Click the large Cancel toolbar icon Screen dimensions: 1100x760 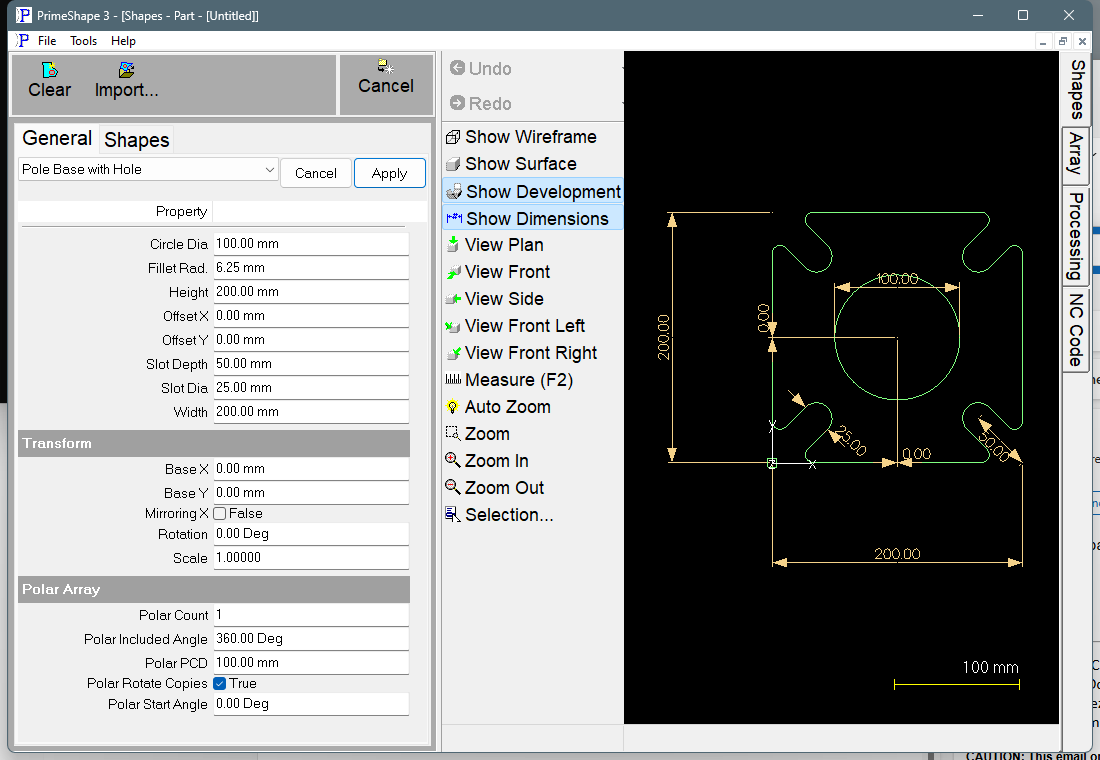pos(386,67)
